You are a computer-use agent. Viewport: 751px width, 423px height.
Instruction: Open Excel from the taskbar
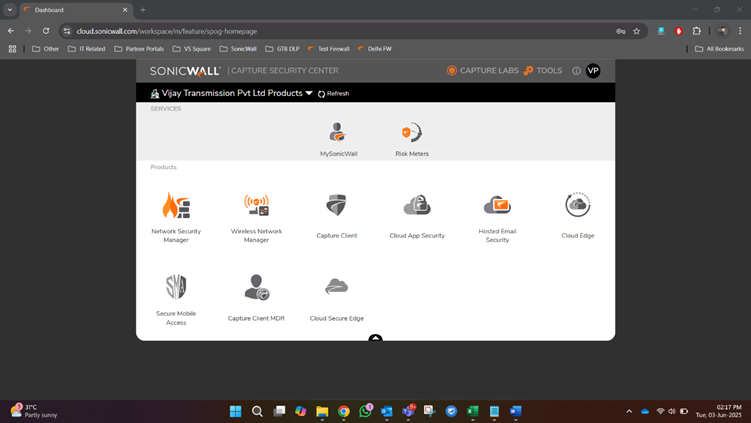point(473,411)
